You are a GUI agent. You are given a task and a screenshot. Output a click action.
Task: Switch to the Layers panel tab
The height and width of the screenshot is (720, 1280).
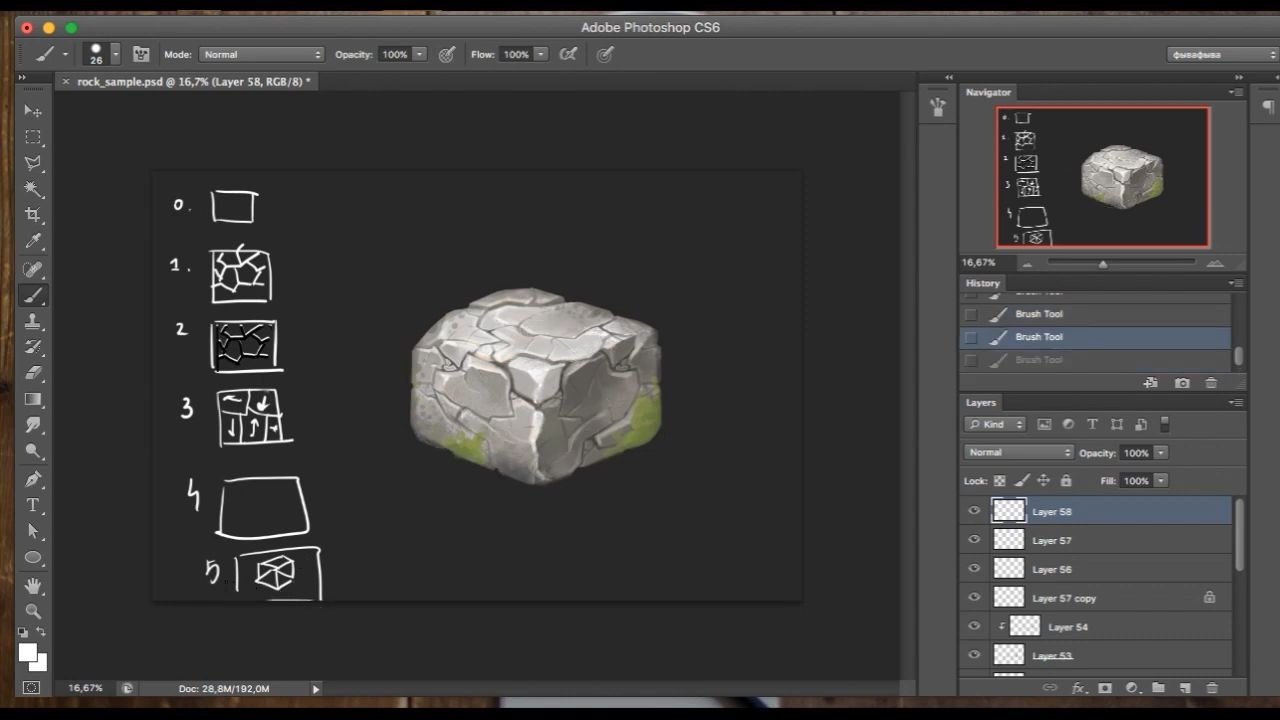(980, 402)
